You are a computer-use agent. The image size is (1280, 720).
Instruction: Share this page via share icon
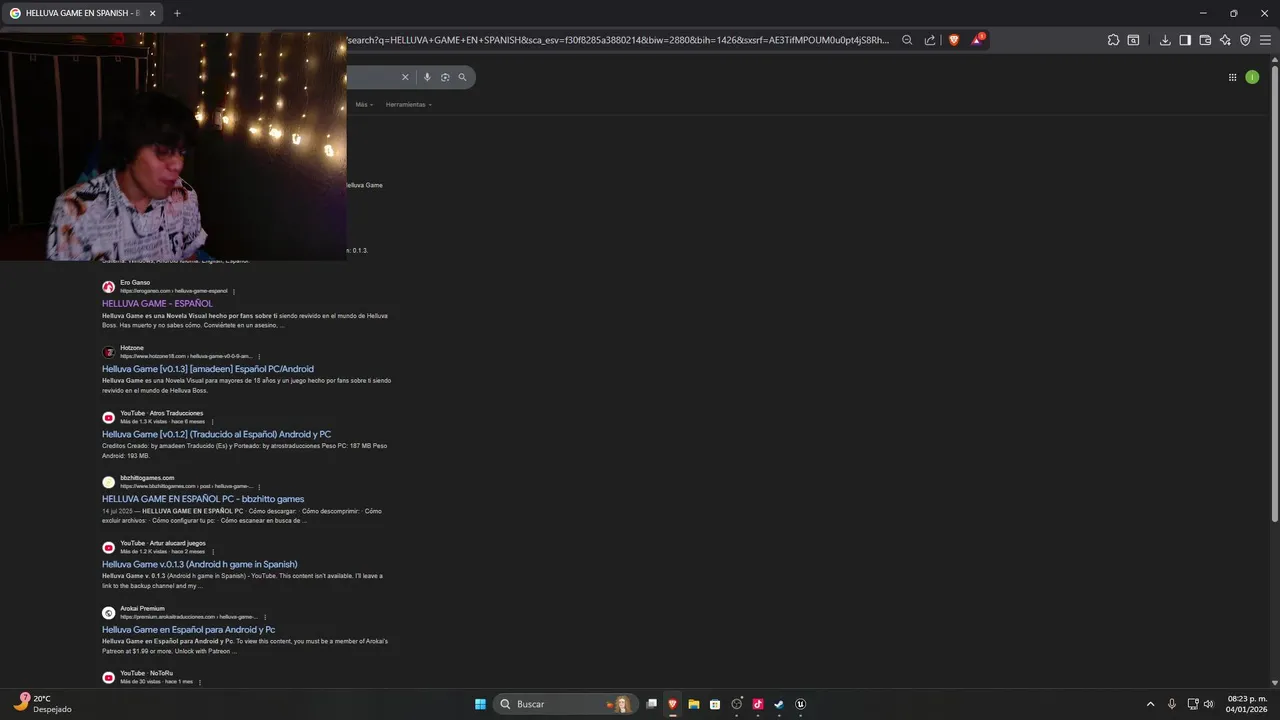[x=930, y=40]
